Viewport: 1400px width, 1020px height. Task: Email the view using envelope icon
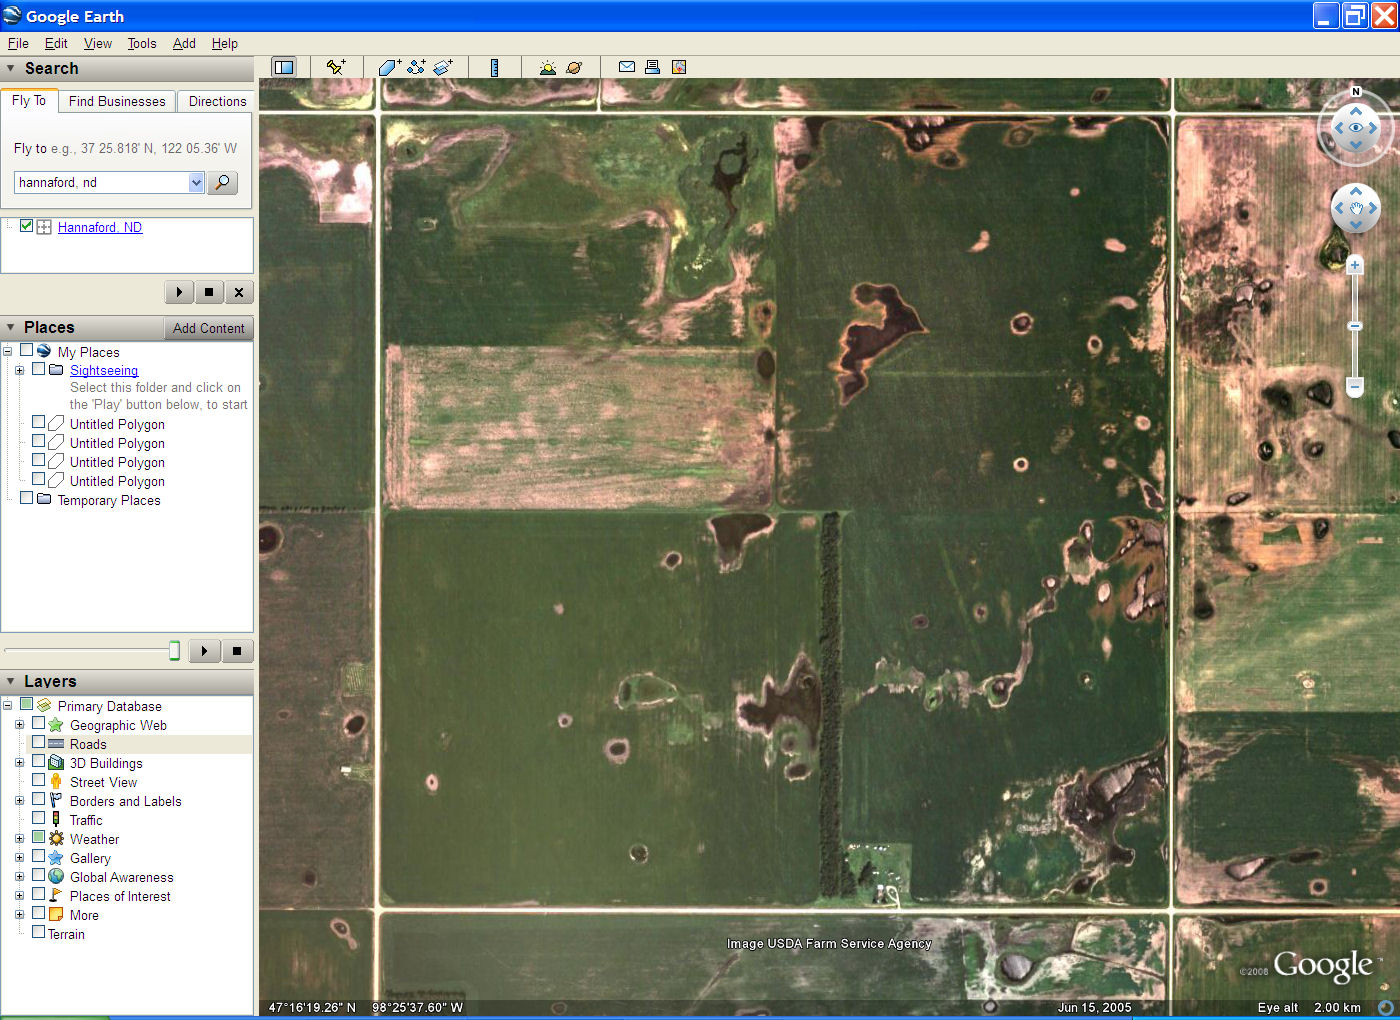tap(627, 67)
